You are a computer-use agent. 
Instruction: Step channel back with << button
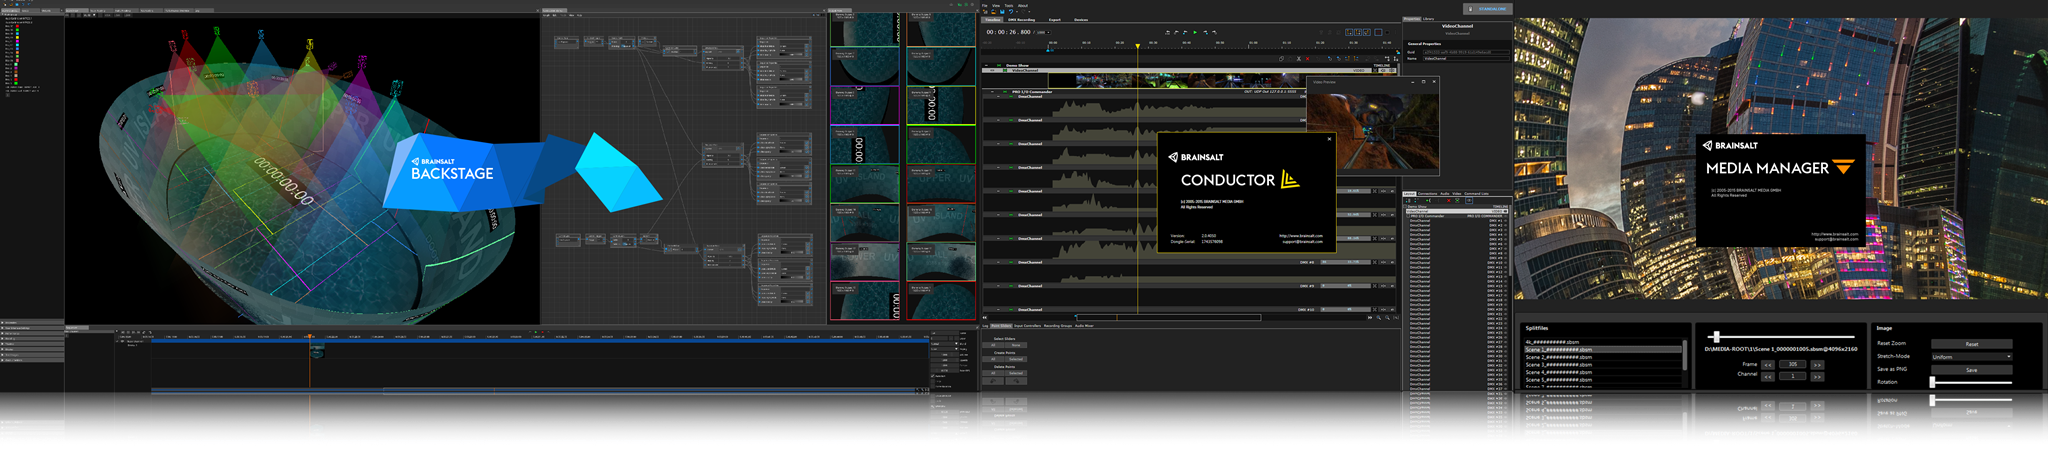[1768, 377]
